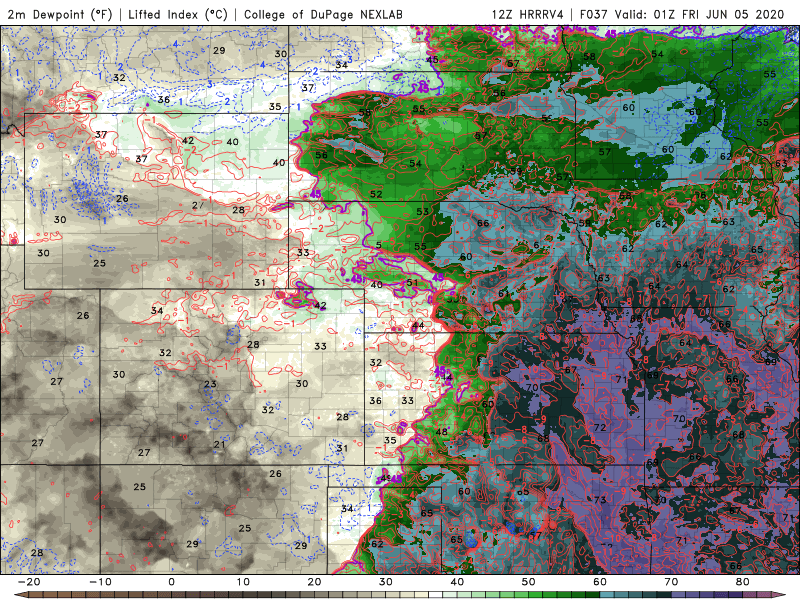Click the 48 dewpoint value on the map
The width and height of the screenshot is (800, 600).
coord(441,432)
